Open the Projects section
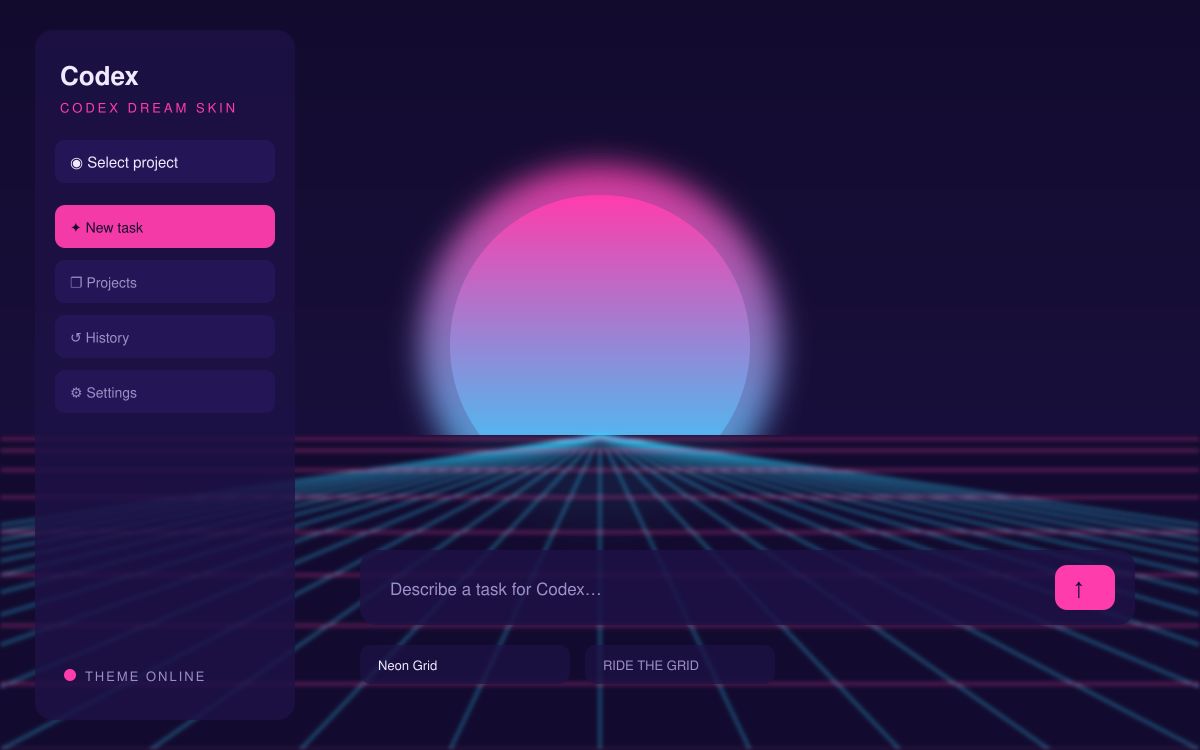 click(x=165, y=282)
